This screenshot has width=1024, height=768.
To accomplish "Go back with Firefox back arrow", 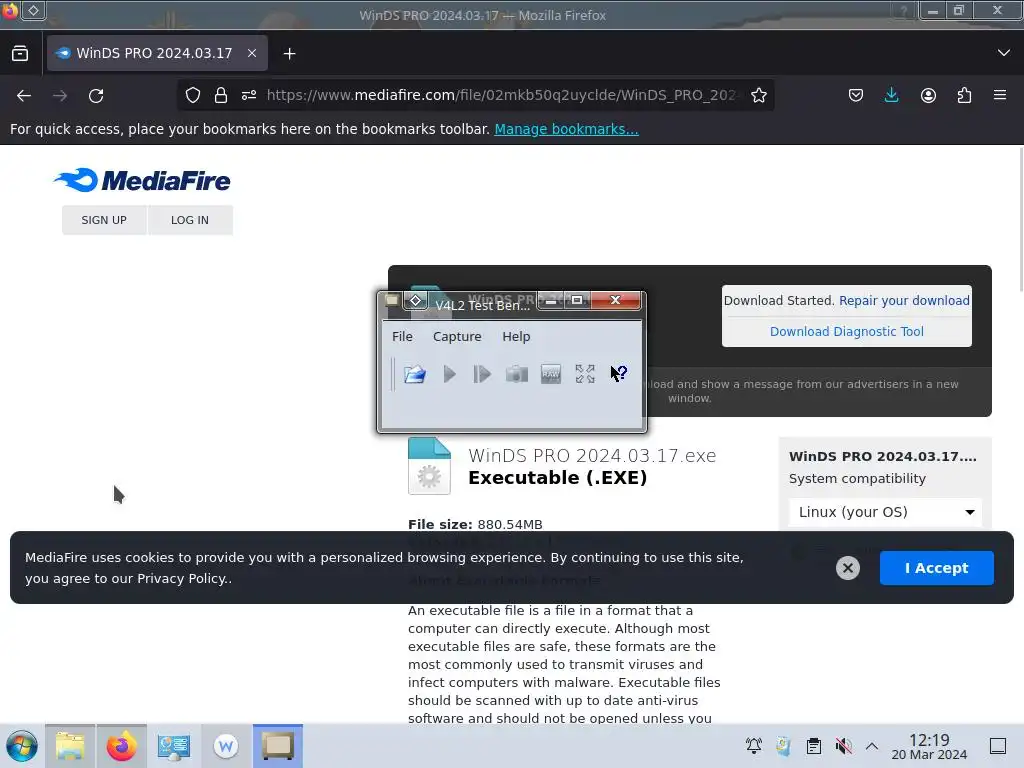I will click(x=24, y=95).
